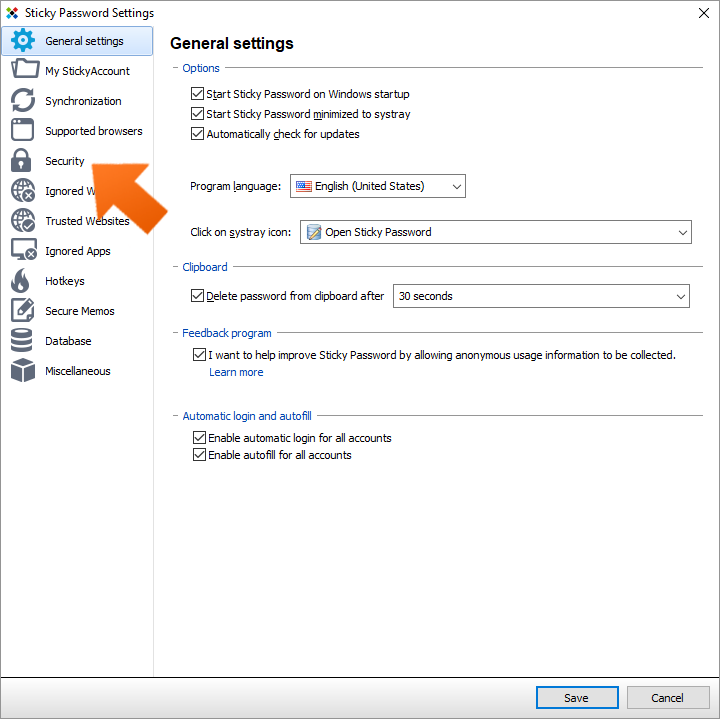The width and height of the screenshot is (720, 719).
Task: Click the Secure Memos notepad icon
Action: tap(22, 310)
